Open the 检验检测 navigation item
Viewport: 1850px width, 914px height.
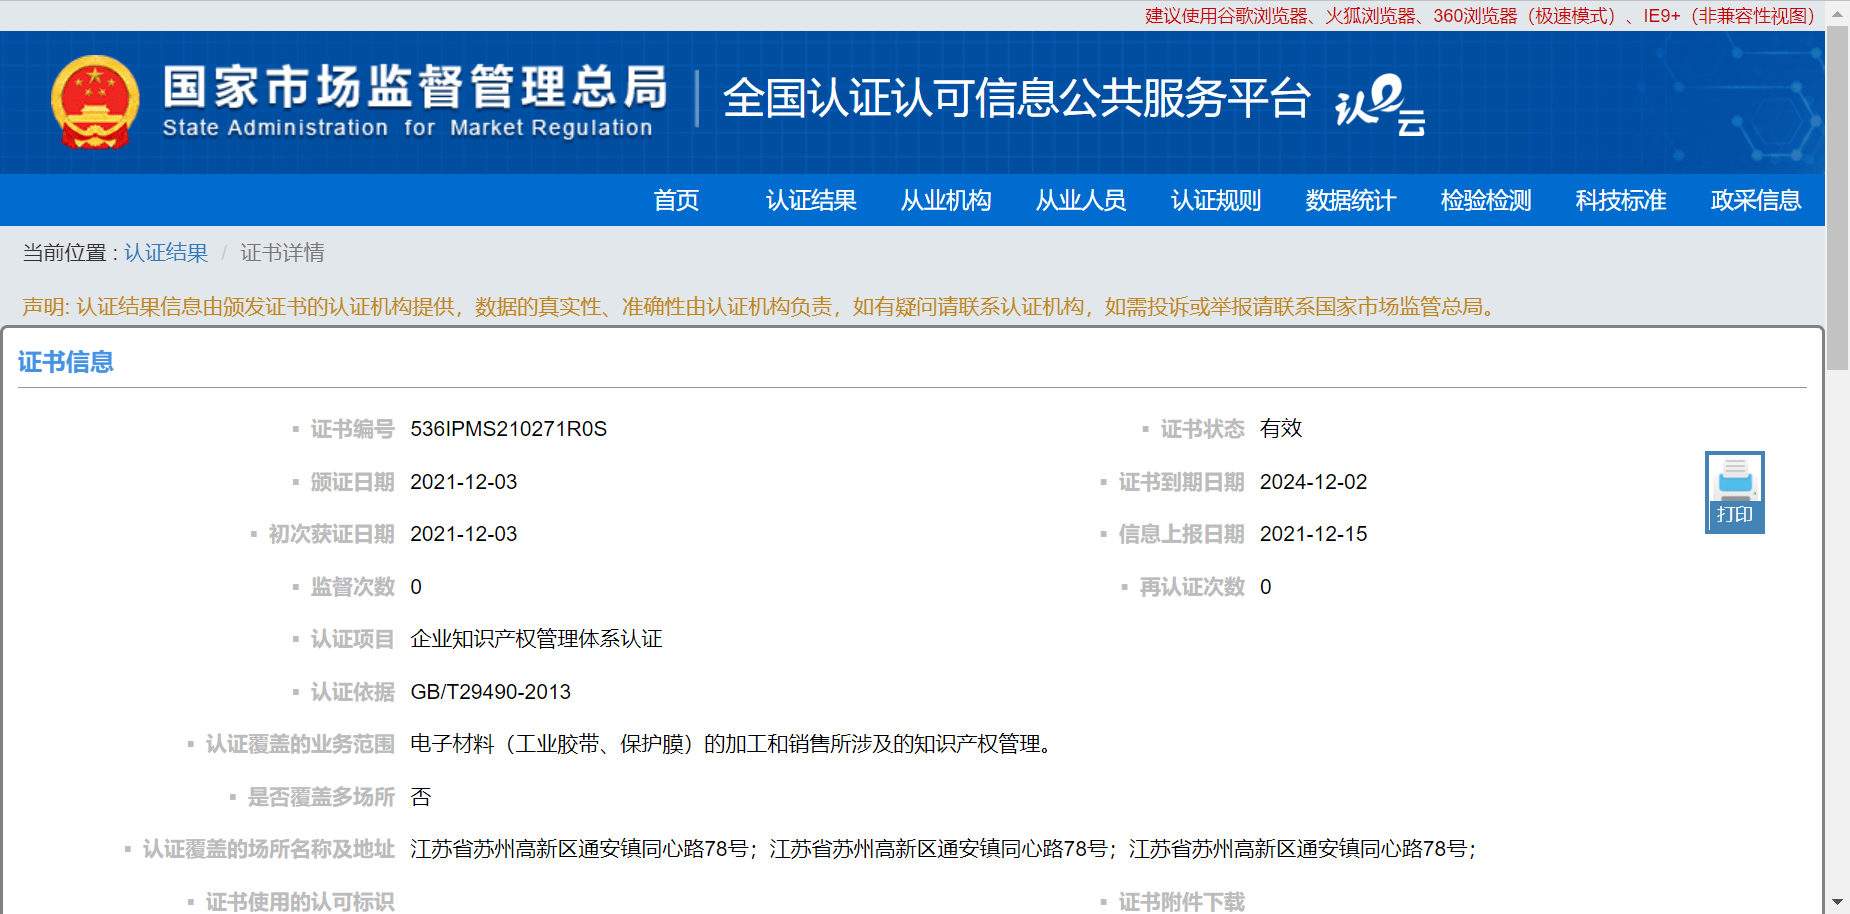[x=1486, y=200]
